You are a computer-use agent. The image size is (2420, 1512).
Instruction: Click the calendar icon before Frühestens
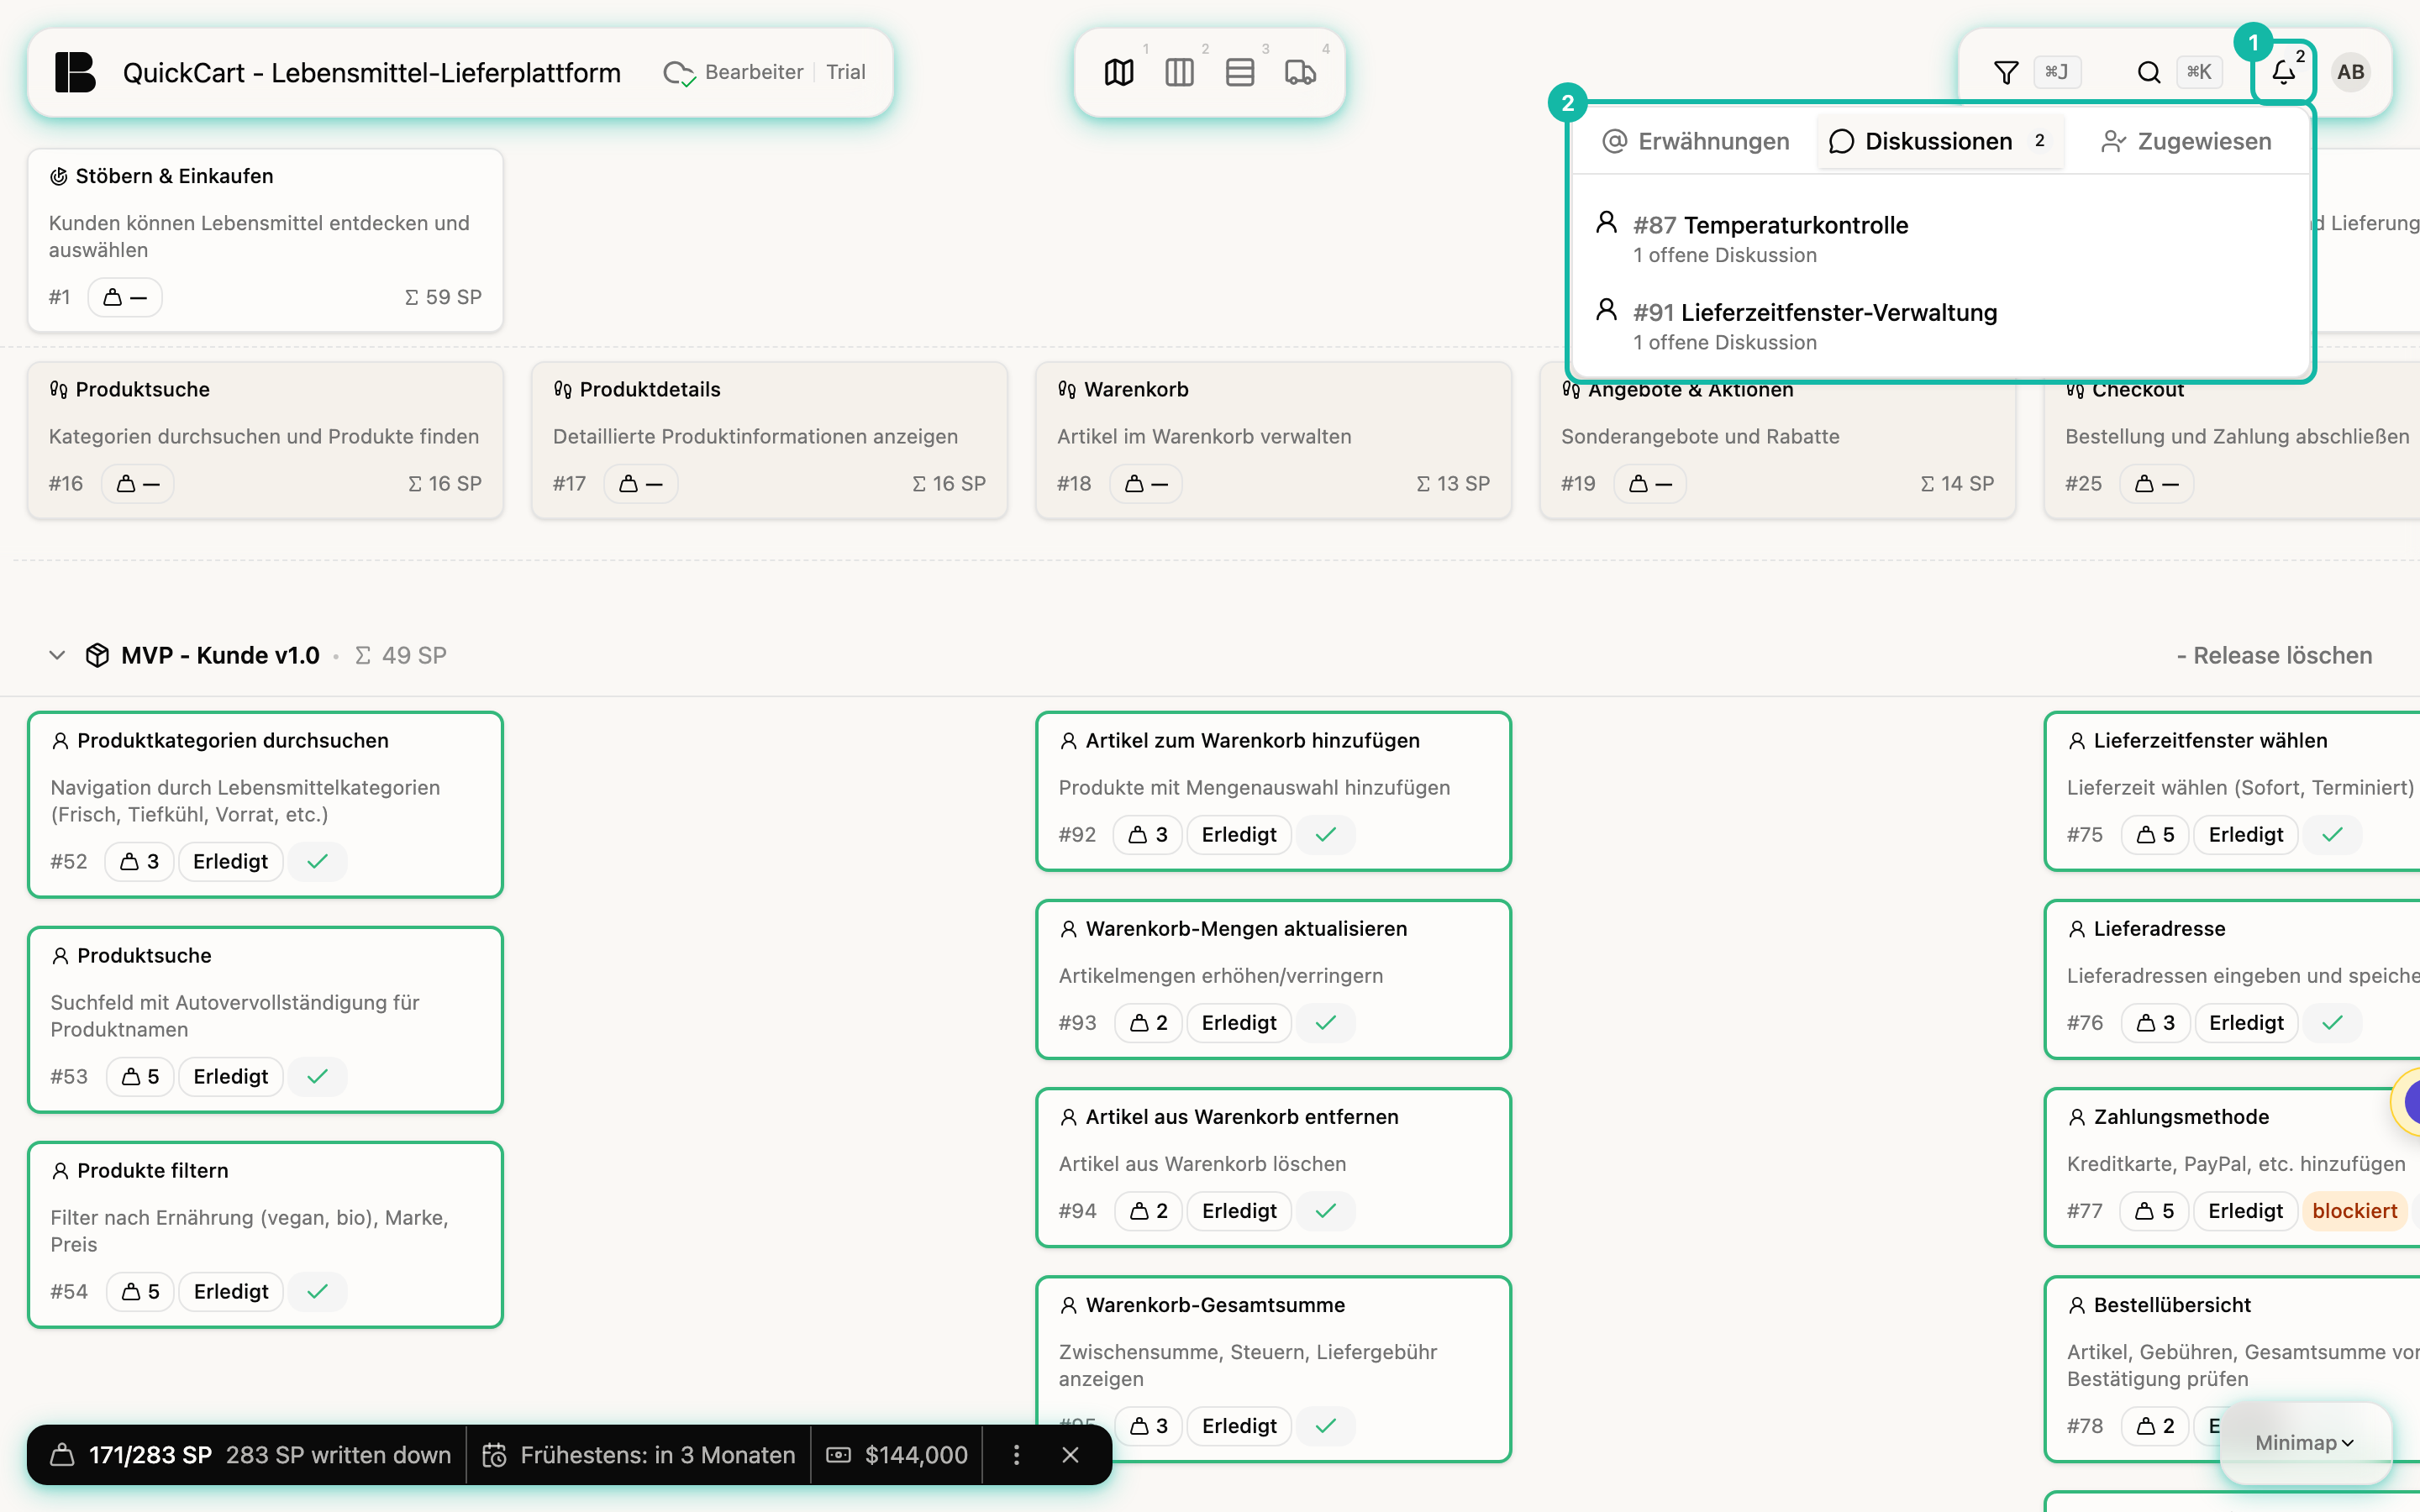point(494,1455)
